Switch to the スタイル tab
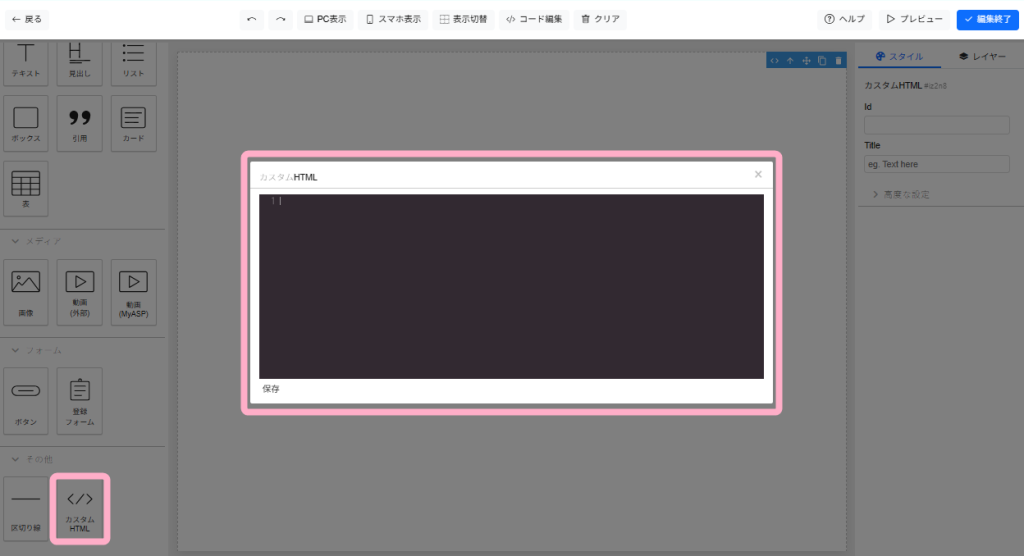The width and height of the screenshot is (1024, 556). pyautogui.click(x=899, y=57)
